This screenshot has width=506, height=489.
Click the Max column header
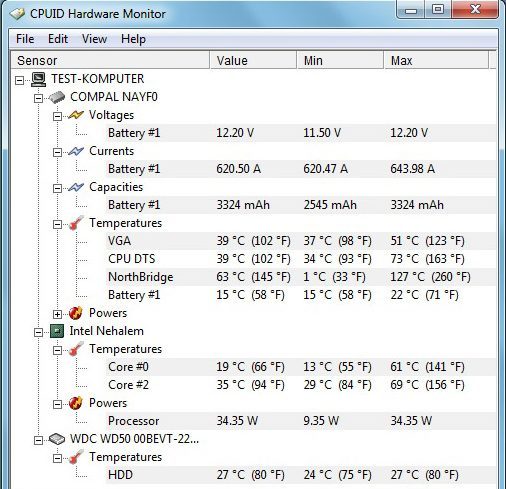pos(437,60)
